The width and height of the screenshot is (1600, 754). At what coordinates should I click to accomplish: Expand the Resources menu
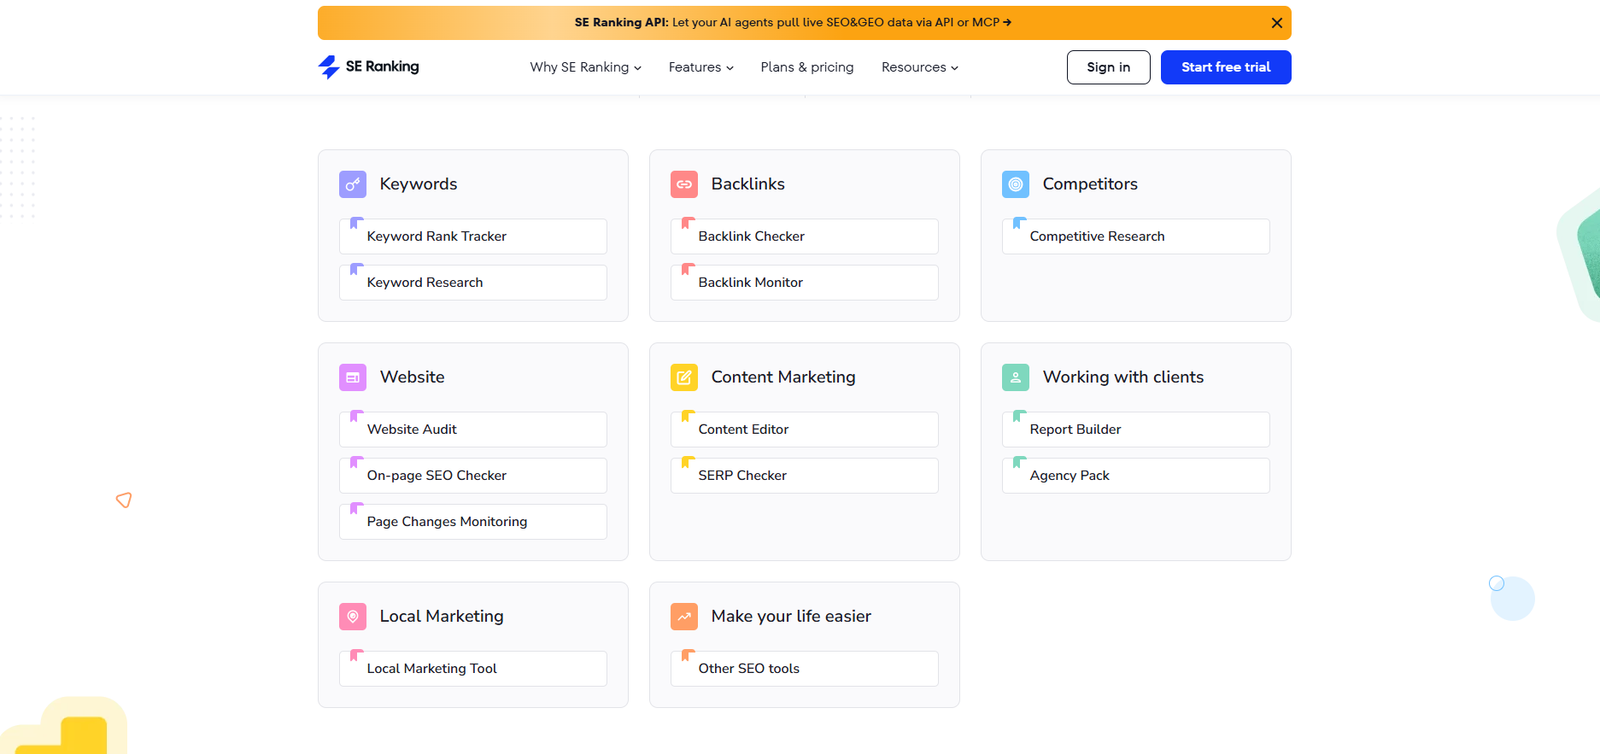coord(920,67)
